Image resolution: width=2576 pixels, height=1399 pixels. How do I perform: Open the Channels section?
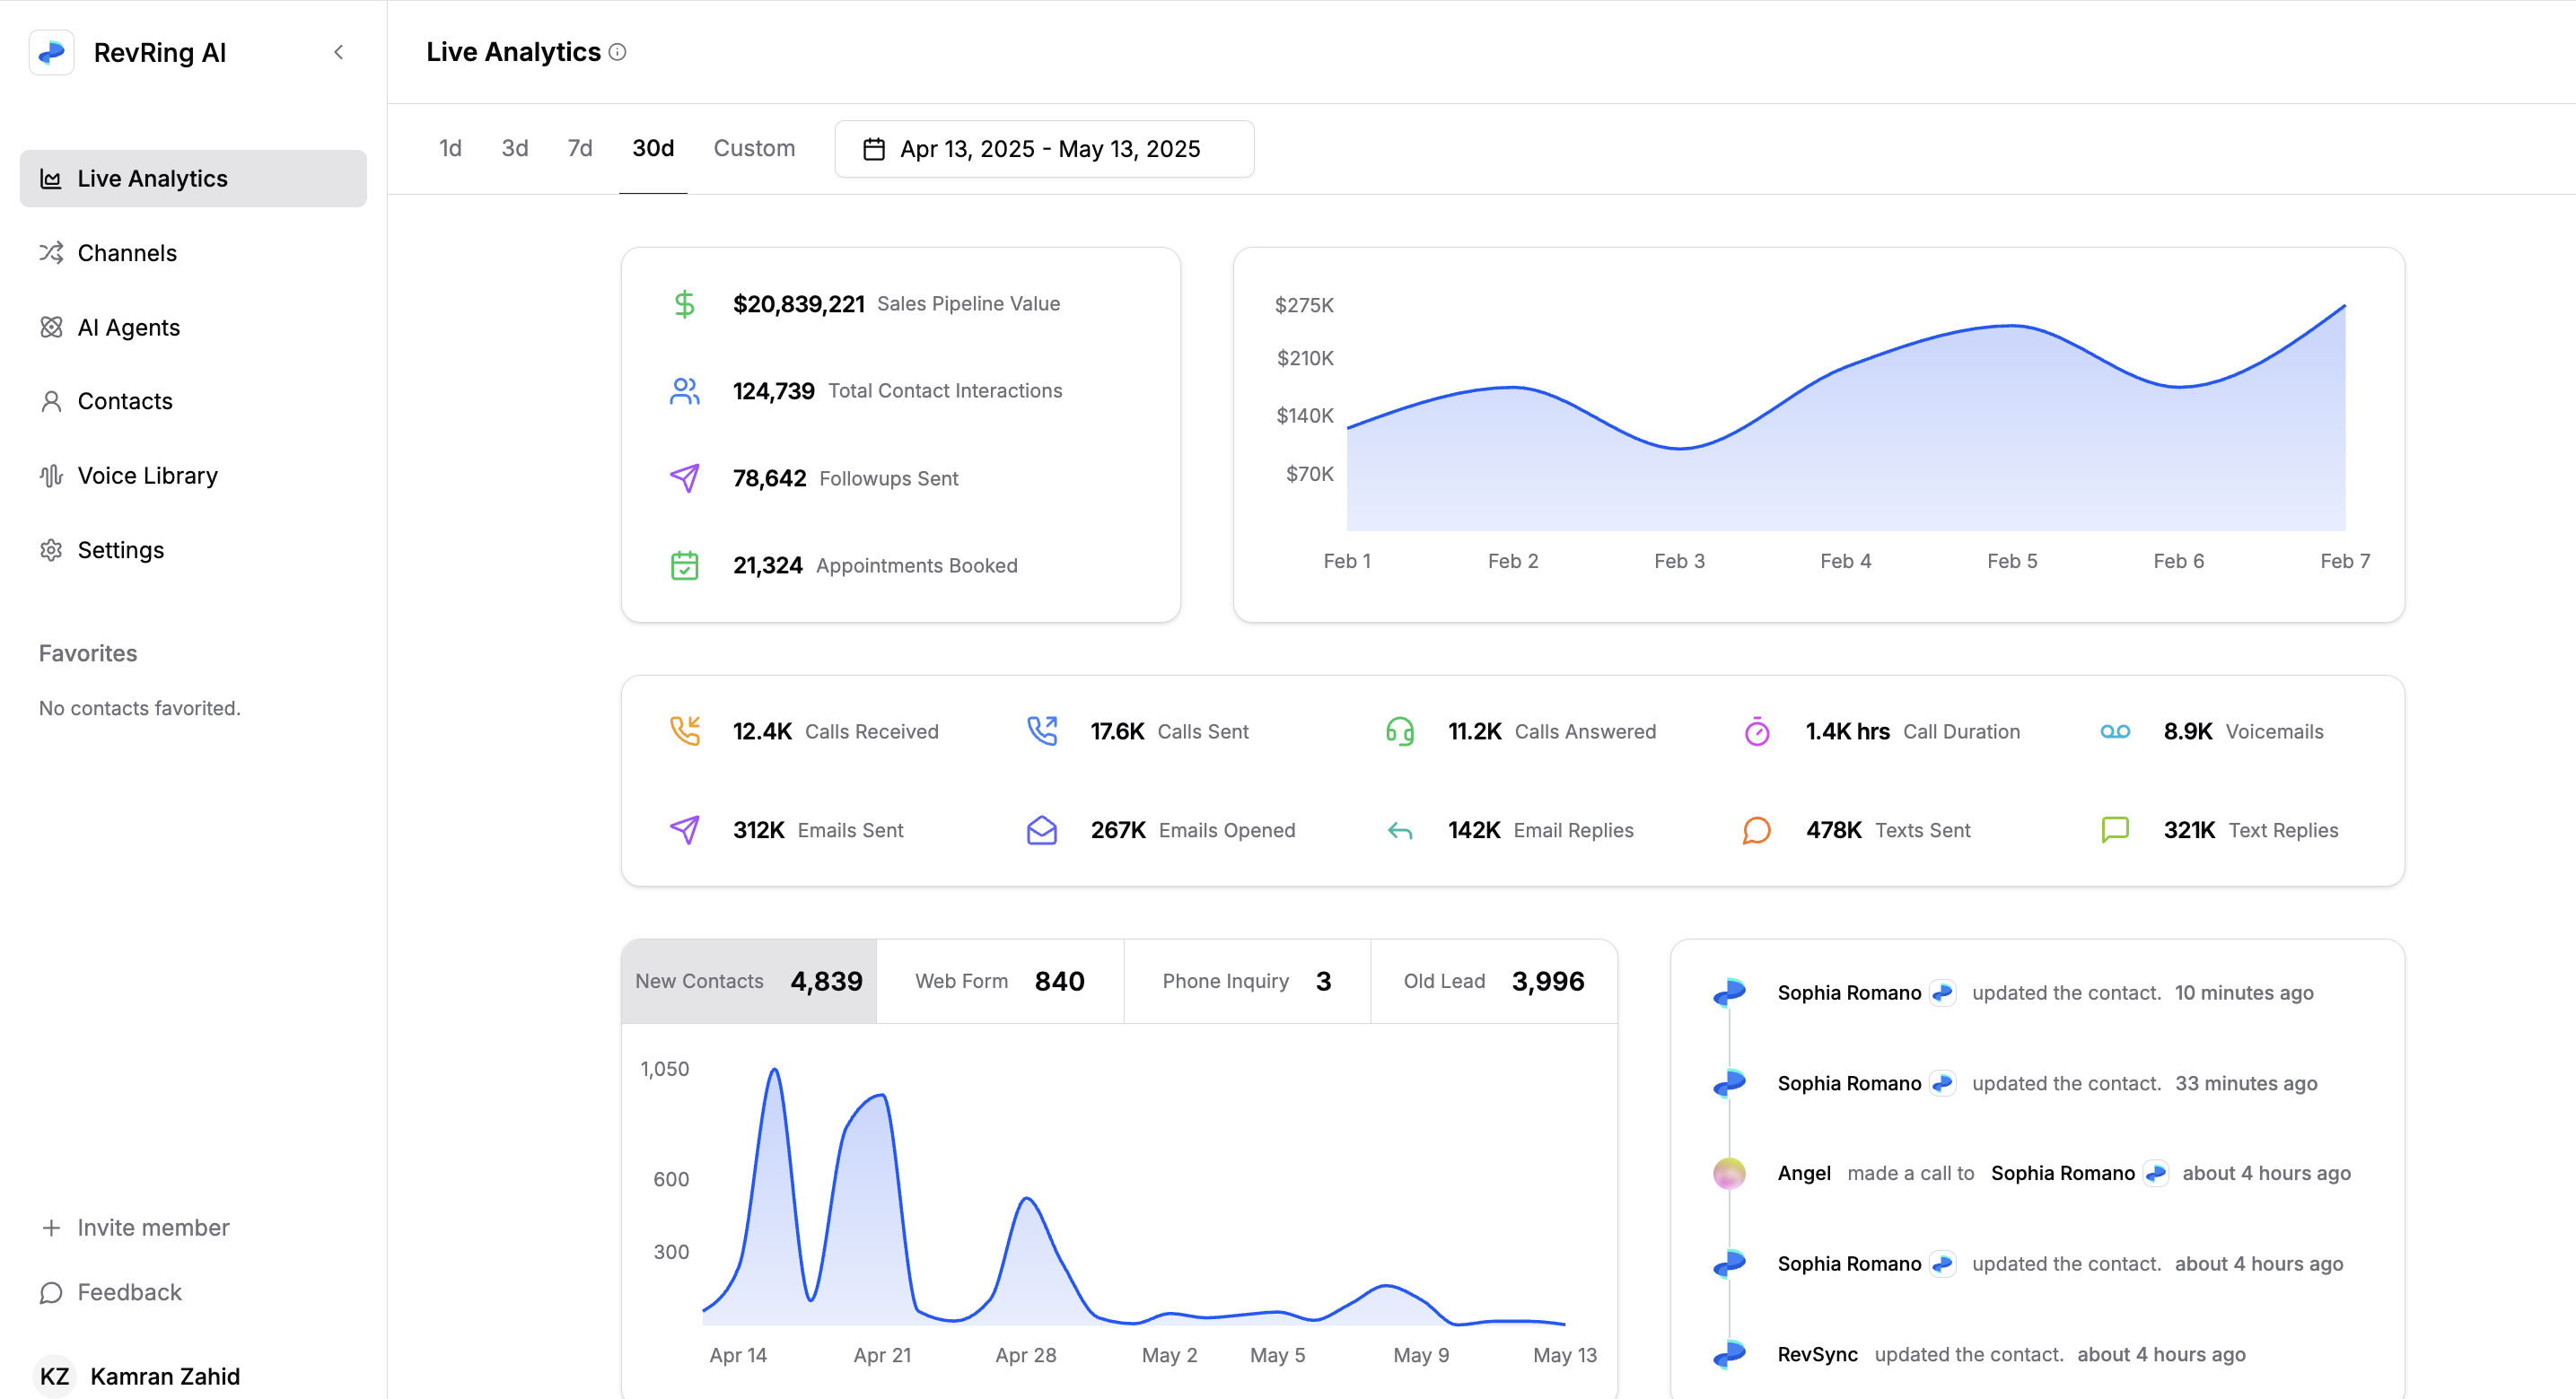[127, 253]
